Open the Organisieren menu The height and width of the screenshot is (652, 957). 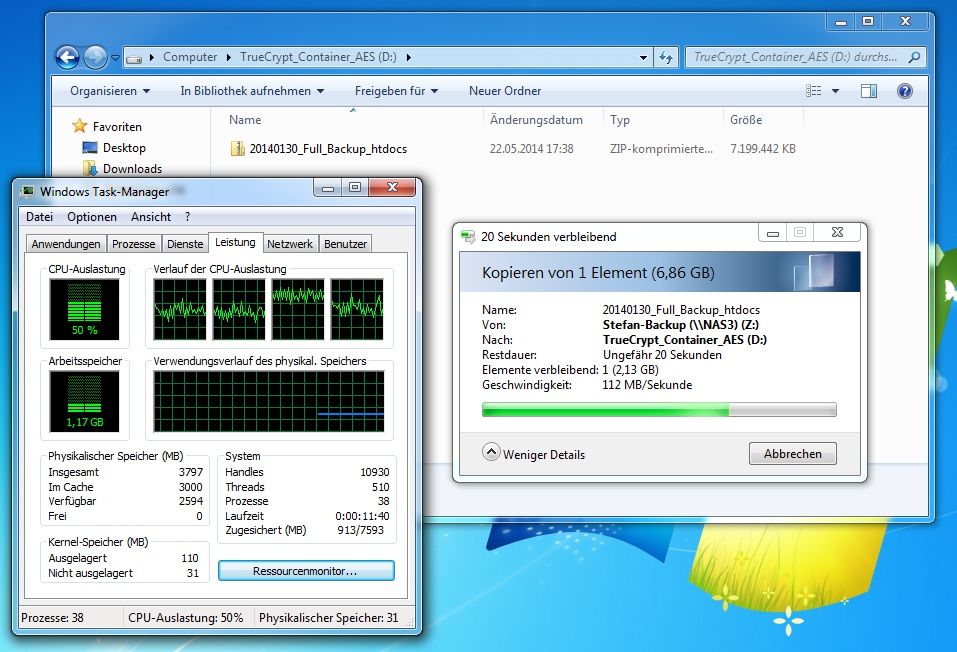click(110, 91)
